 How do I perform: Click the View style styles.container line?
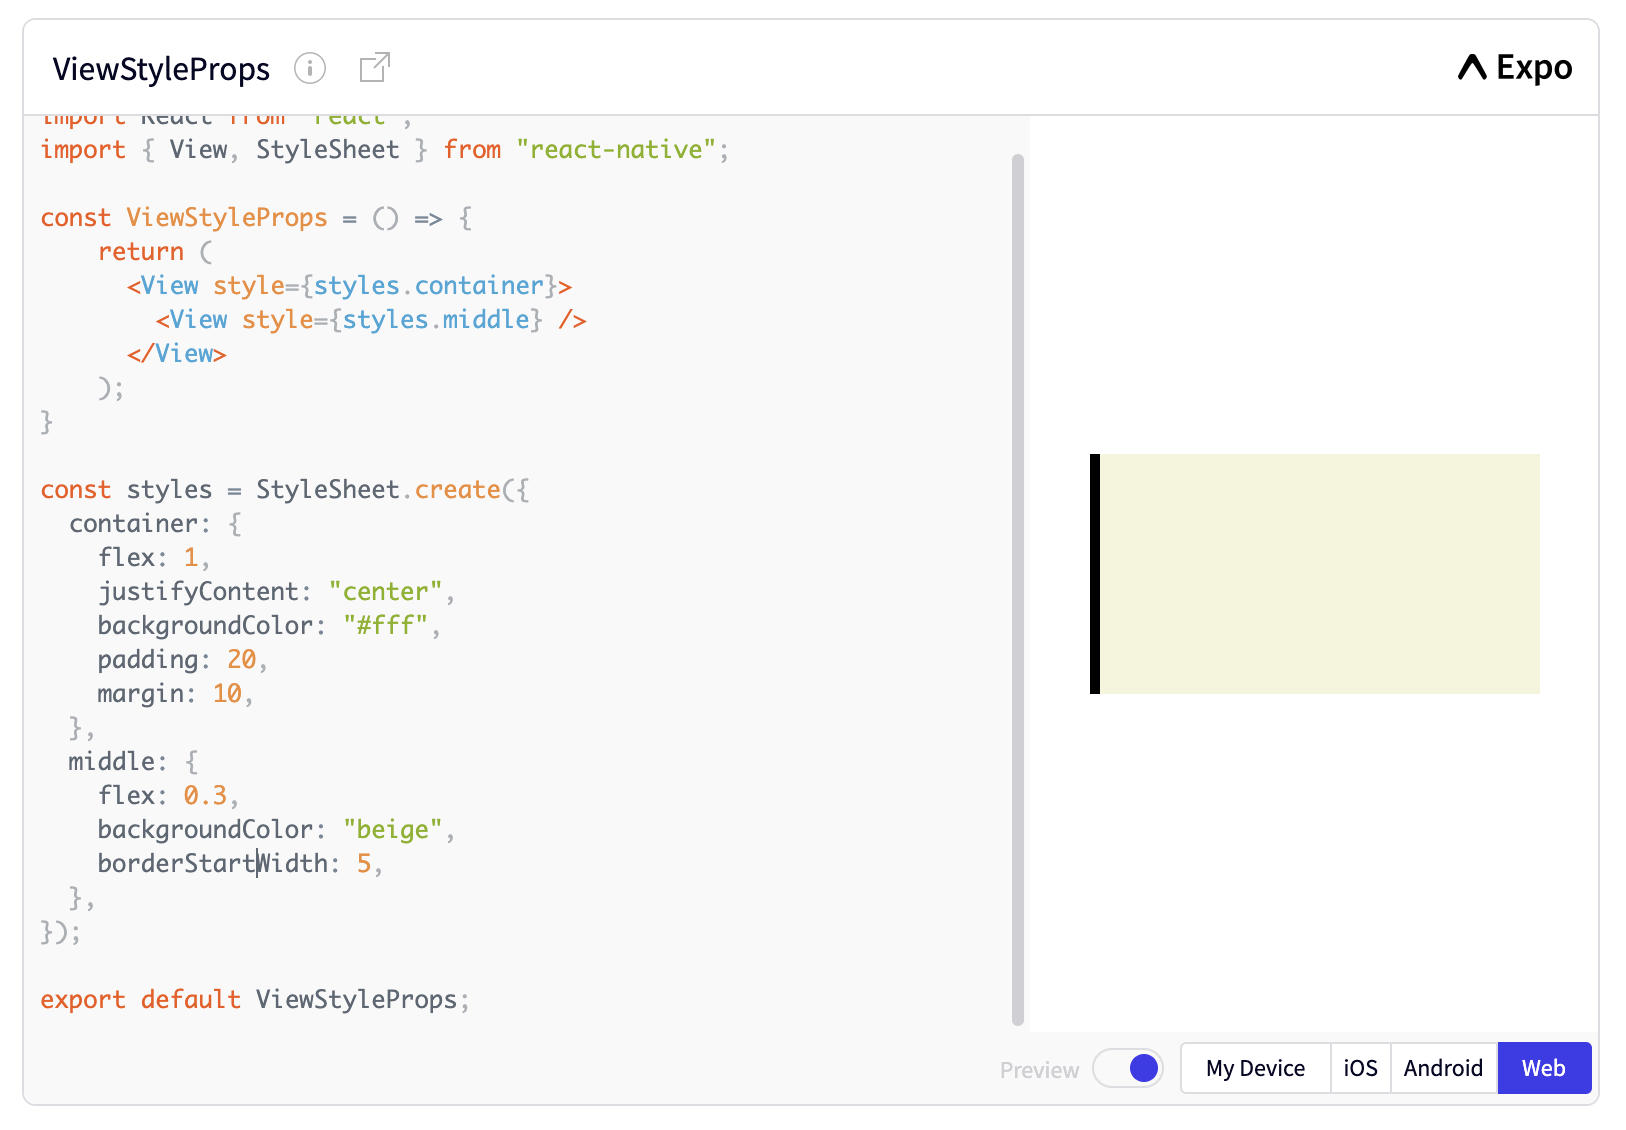349,285
